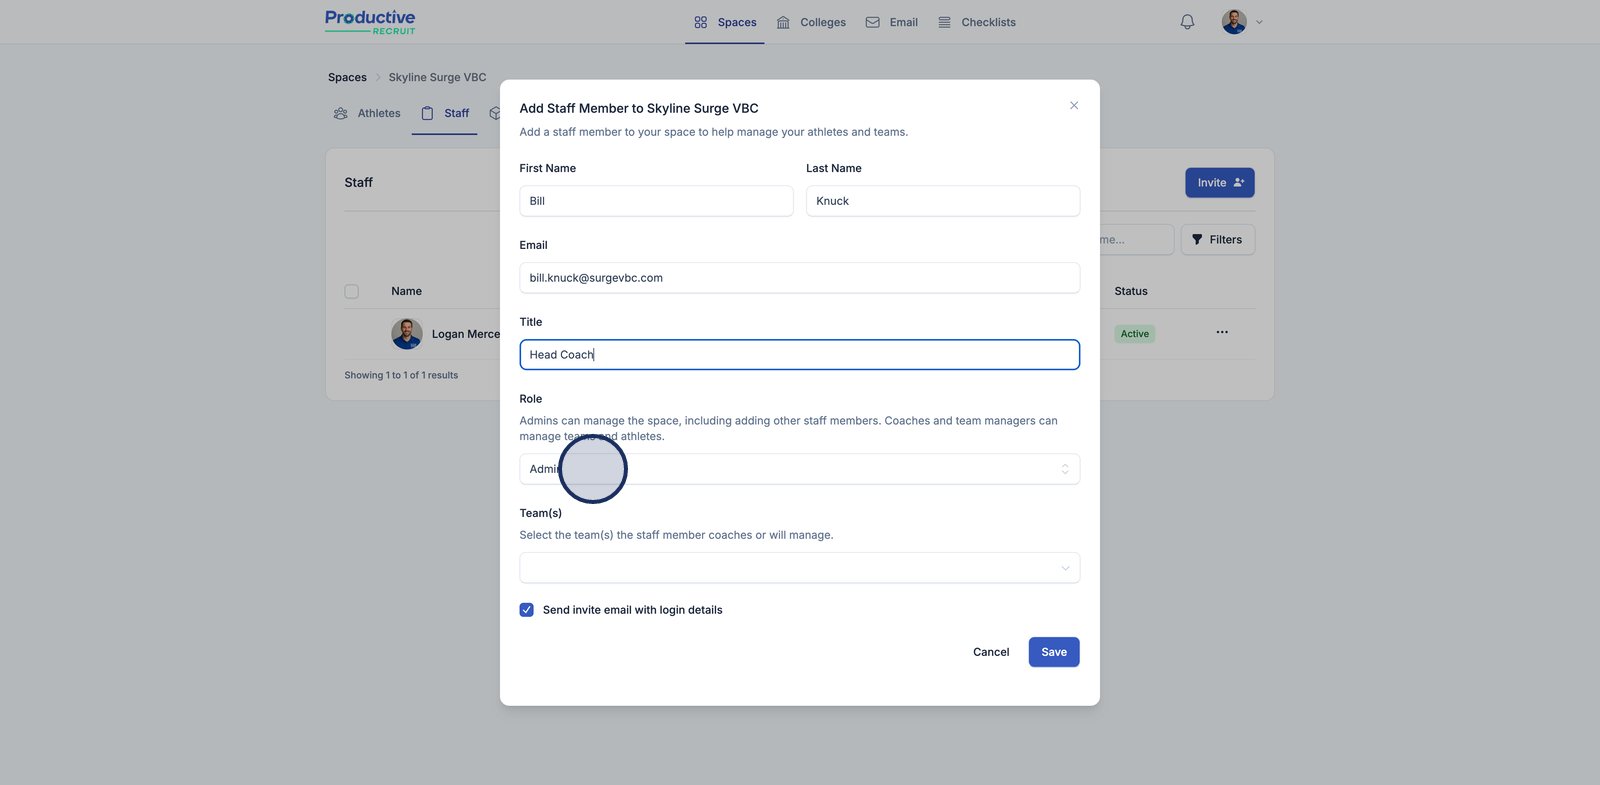Click Logan Mercer's profile photo
The image size is (1600, 785).
(407, 334)
